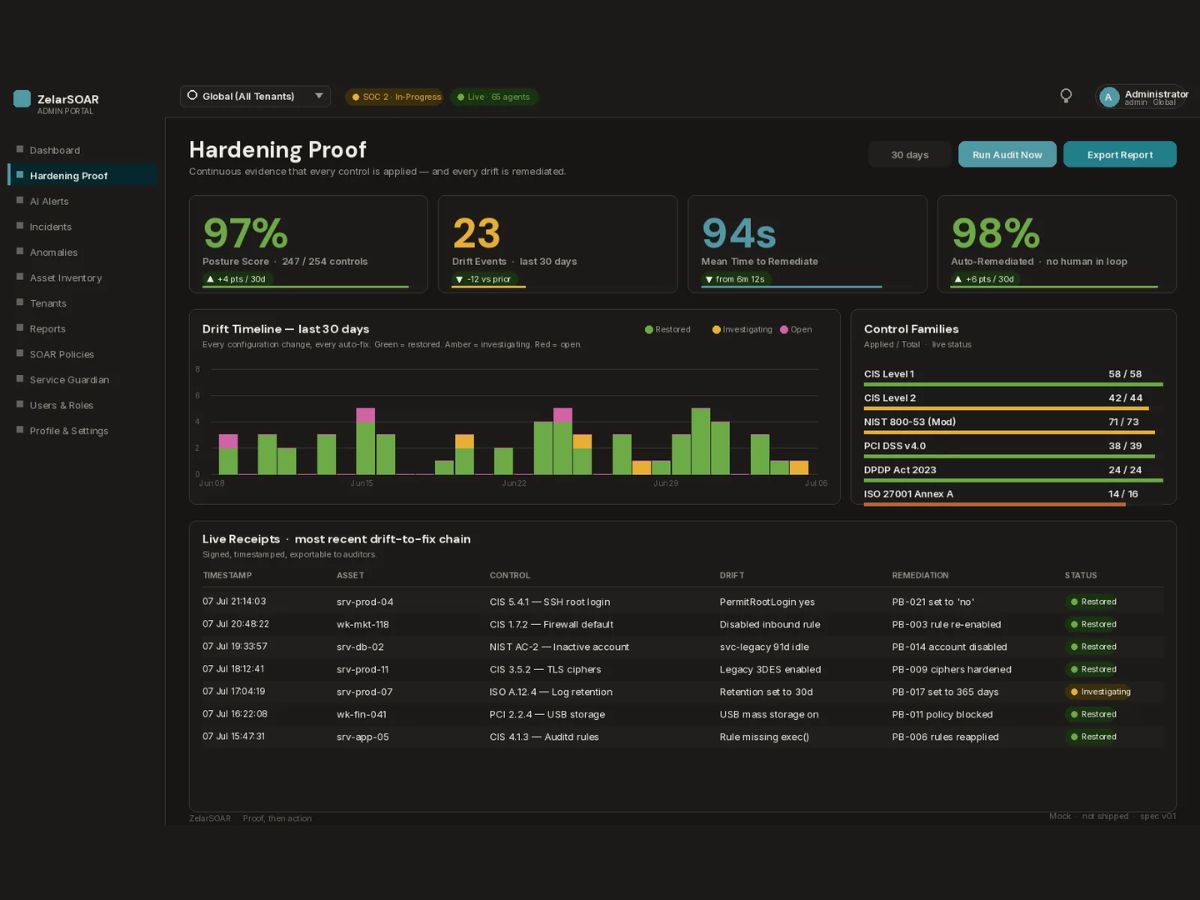1200x900 pixels.
Task: Open SOAR Policies page
Action: 62,354
